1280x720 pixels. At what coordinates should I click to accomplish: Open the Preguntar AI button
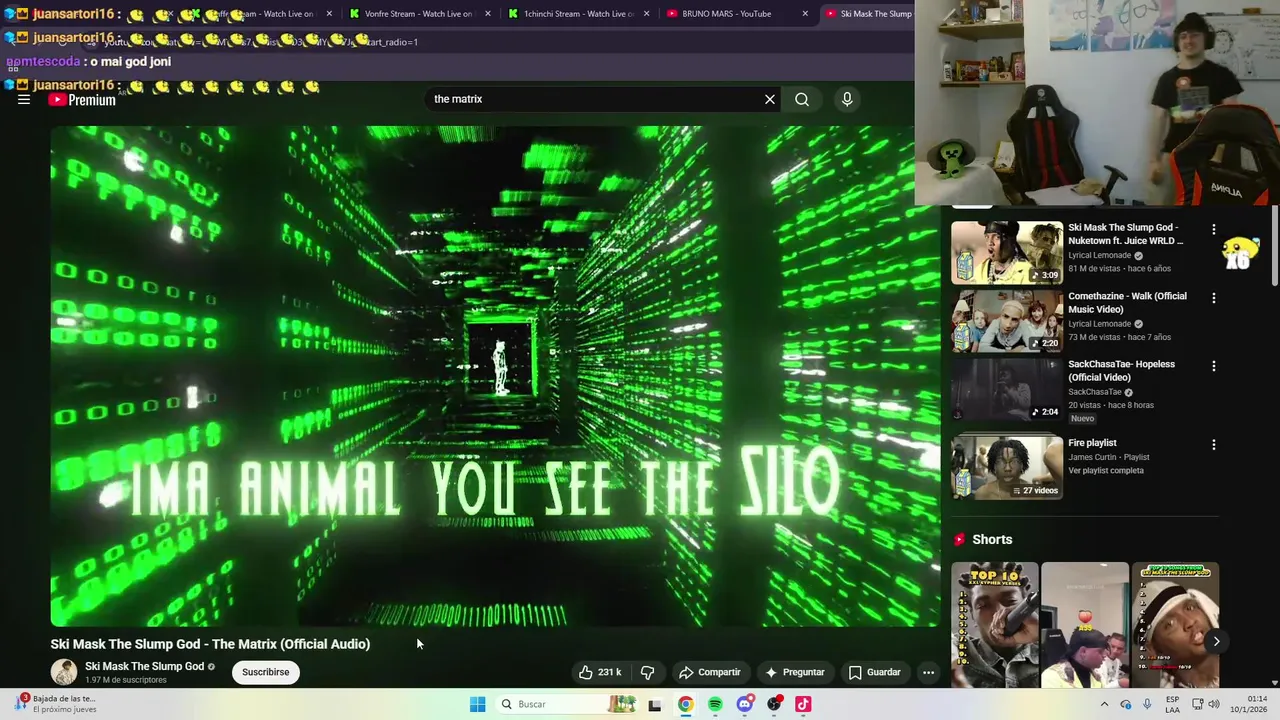point(795,672)
